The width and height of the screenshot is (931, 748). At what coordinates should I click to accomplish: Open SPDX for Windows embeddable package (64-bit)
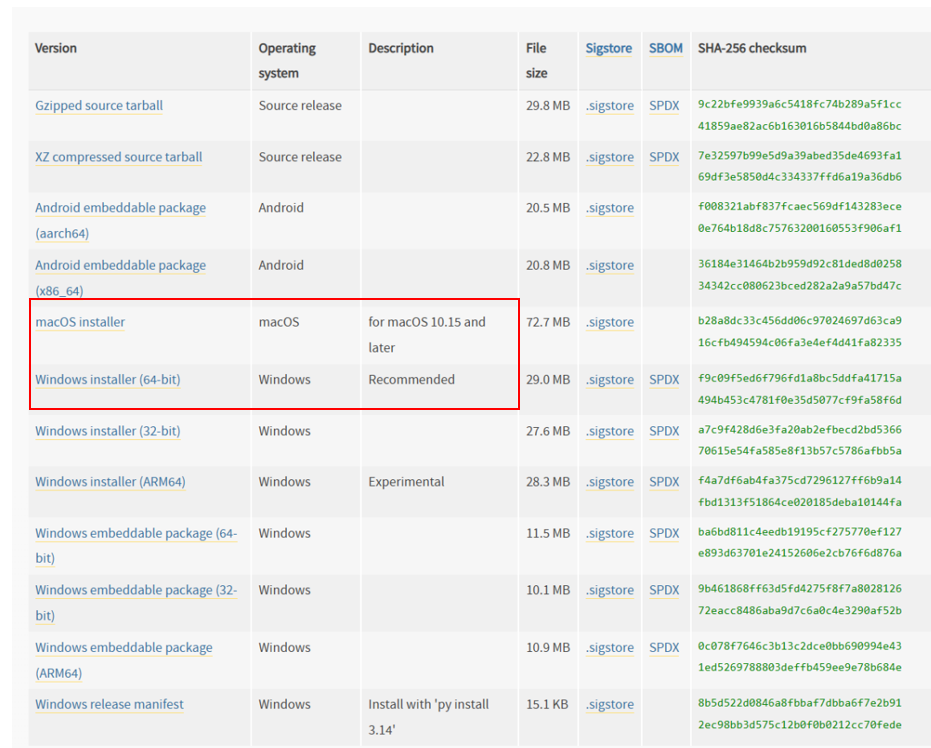pyautogui.click(x=664, y=534)
